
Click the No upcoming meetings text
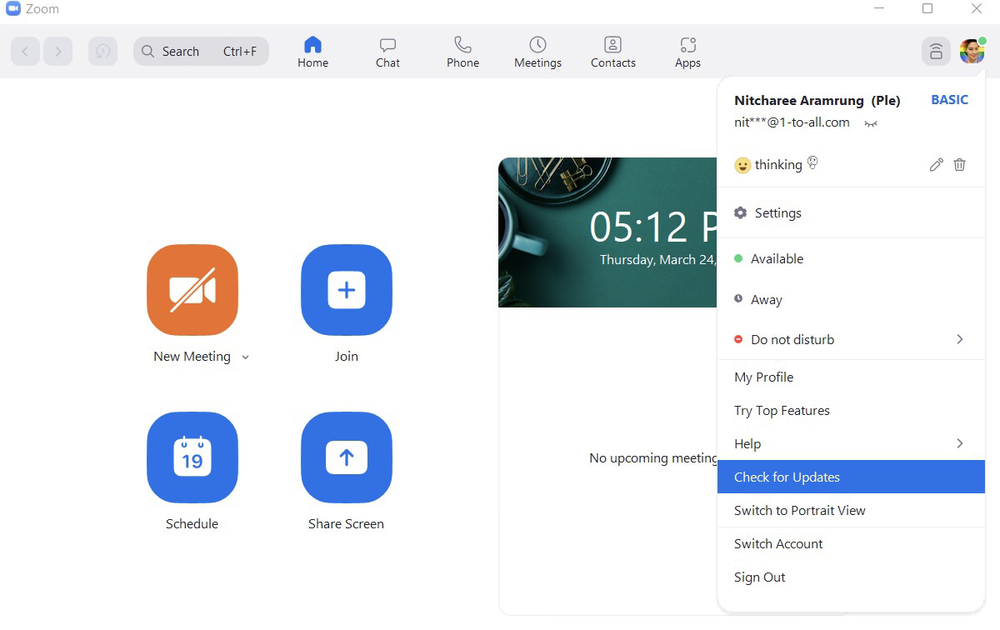653,458
